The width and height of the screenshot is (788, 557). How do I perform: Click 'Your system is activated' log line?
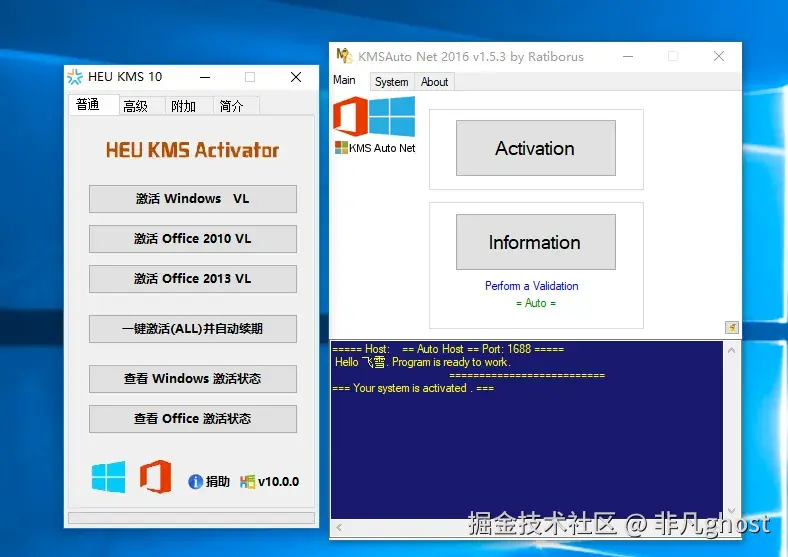pyautogui.click(x=413, y=388)
